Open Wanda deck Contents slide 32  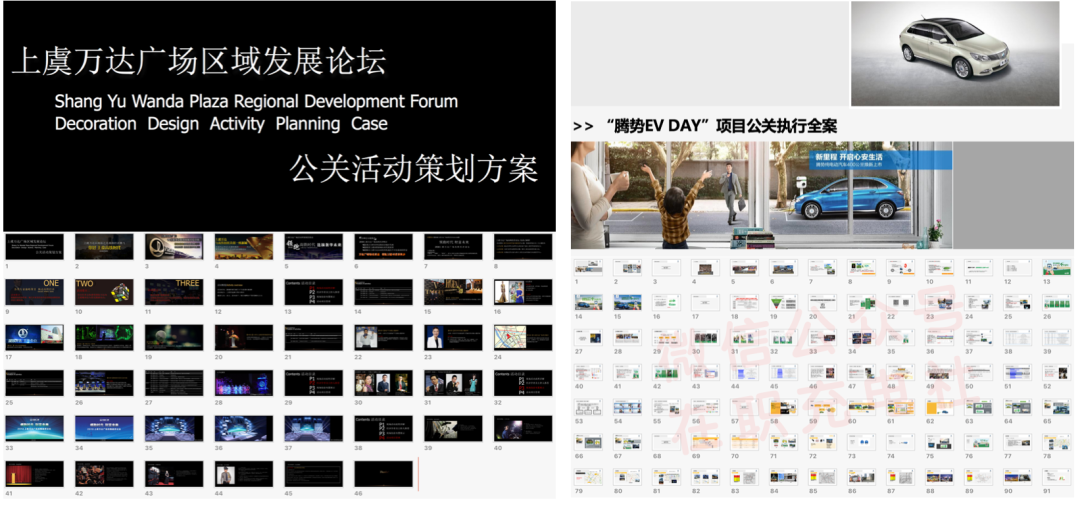(523, 383)
